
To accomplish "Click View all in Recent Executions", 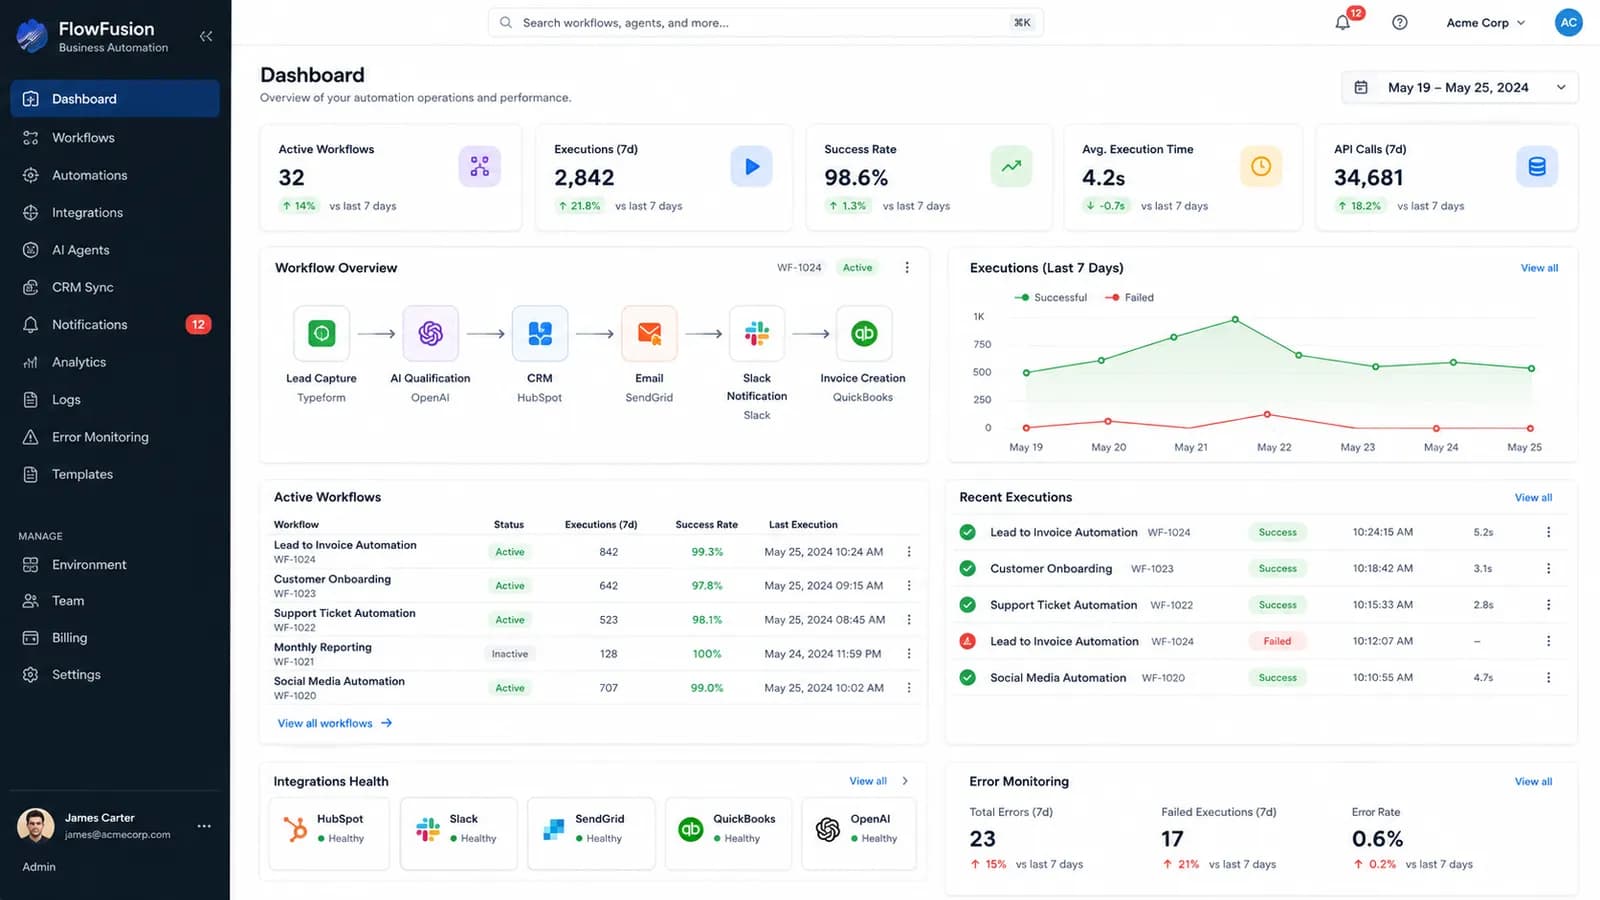I will [1533, 497].
